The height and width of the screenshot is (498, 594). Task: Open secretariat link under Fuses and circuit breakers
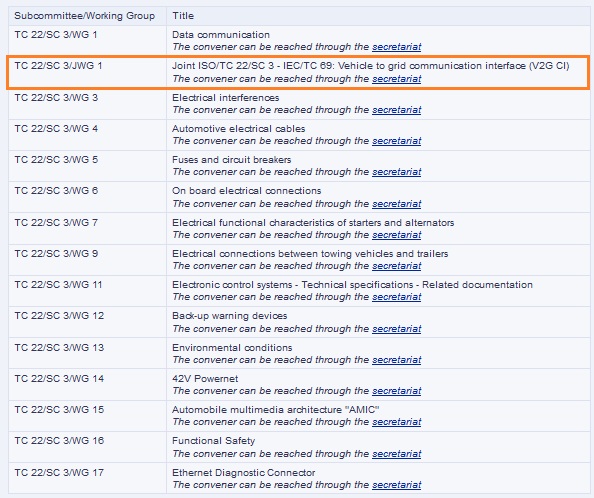[396, 172]
